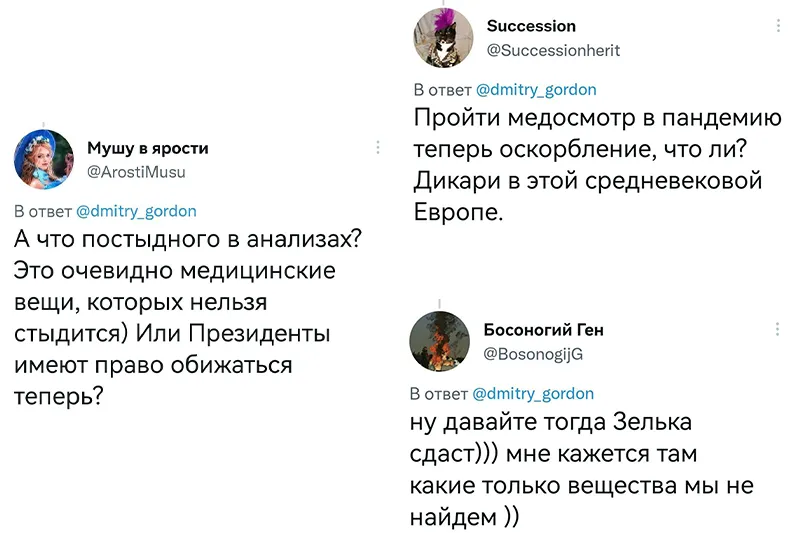Open the @ArostiMusu handle
The image size is (800, 533).
click(136, 172)
